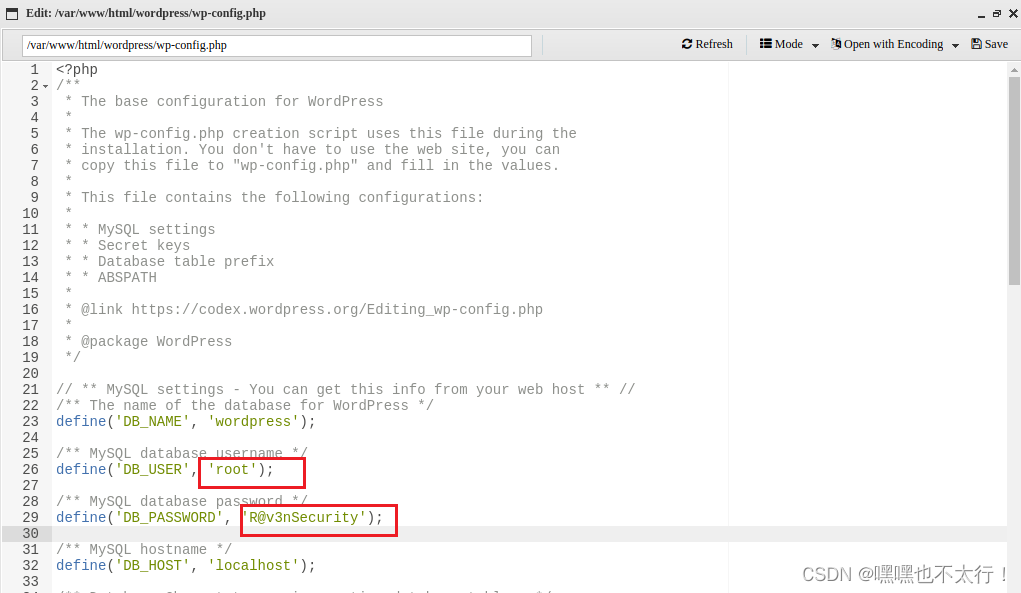Click 'MySQL settings' comment on line 11
Screen dimensions: 1021x593
click(156, 230)
